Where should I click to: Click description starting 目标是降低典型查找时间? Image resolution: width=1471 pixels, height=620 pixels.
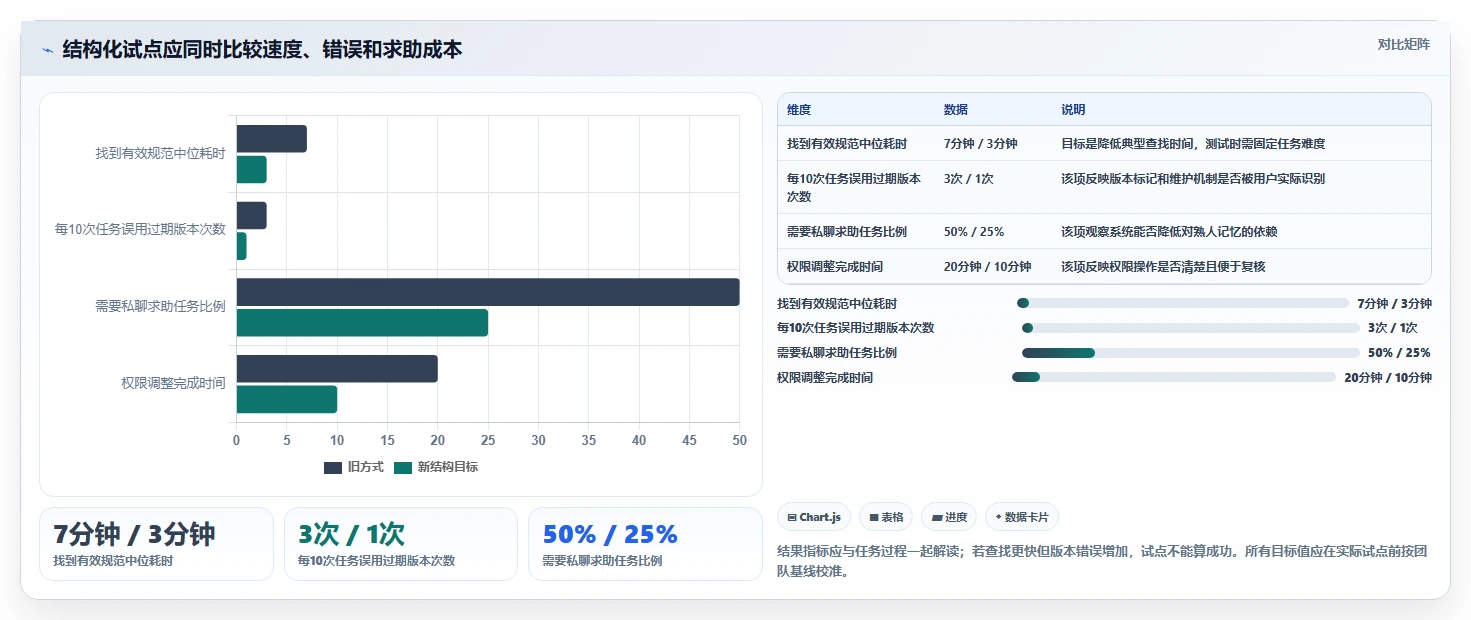coord(1193,144)
